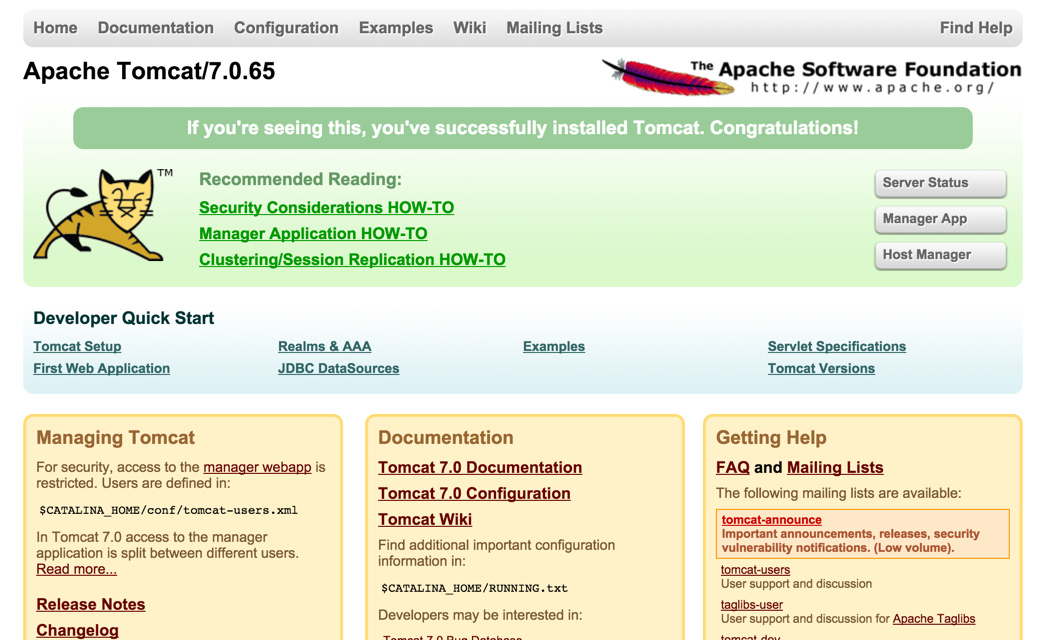Click the Read more... link
Screen dimensions: 1049x640
[76, 569]
